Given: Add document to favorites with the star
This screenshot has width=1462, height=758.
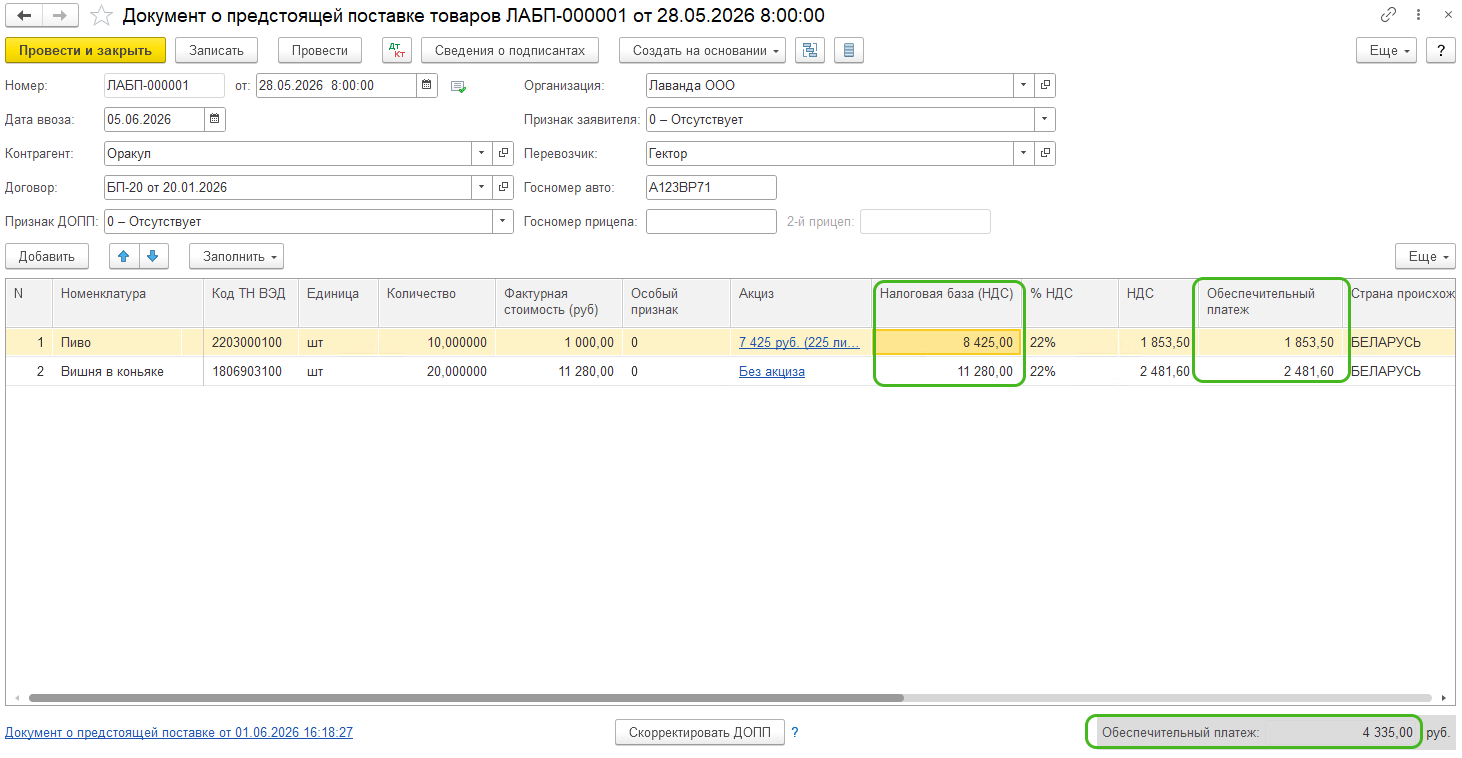Looking at the screenshot, I should click(101, 16).
